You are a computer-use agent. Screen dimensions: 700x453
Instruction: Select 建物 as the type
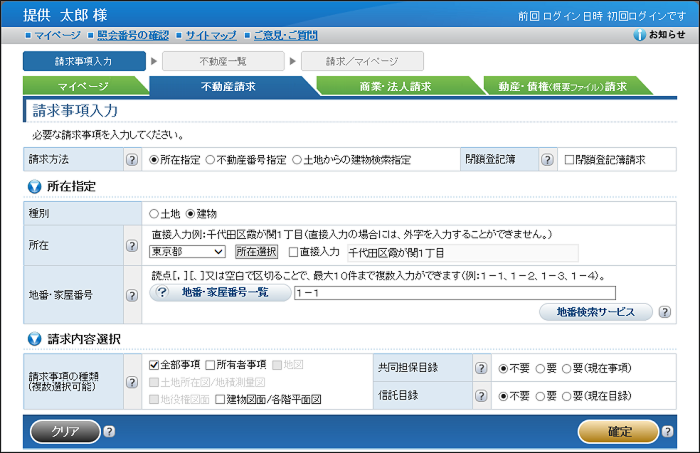pyautogui.click(x=191, y=214)
